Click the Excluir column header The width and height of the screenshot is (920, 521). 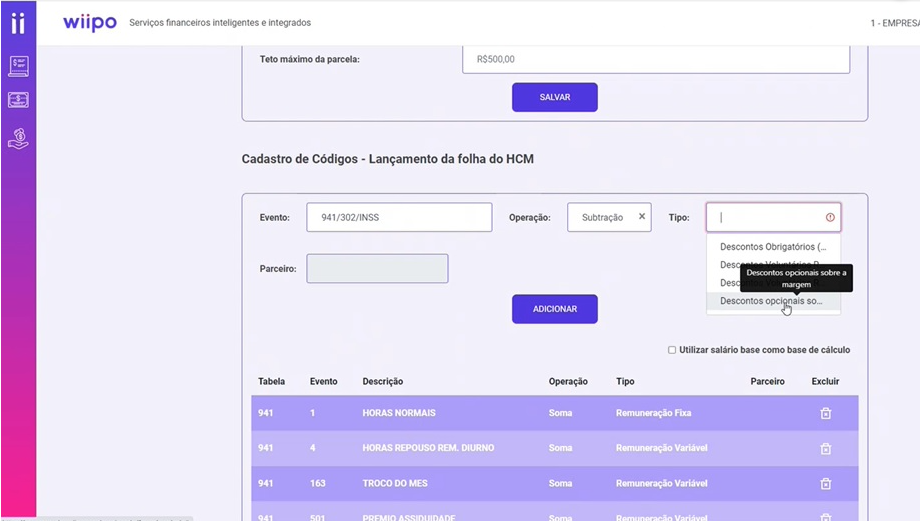pyautogui.click(x=826, y=381)
